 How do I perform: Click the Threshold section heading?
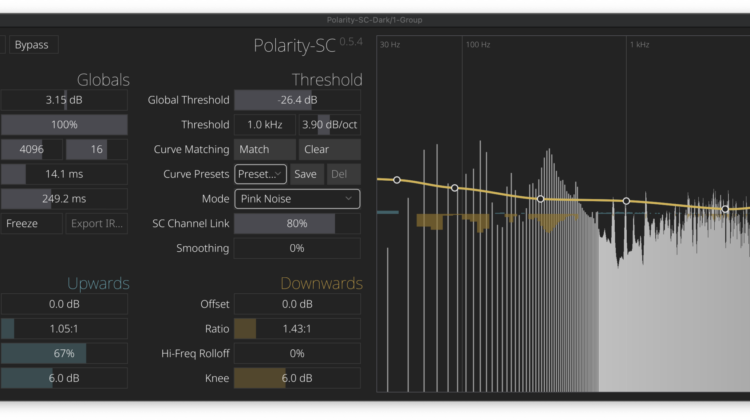click(x=327, y=79)
